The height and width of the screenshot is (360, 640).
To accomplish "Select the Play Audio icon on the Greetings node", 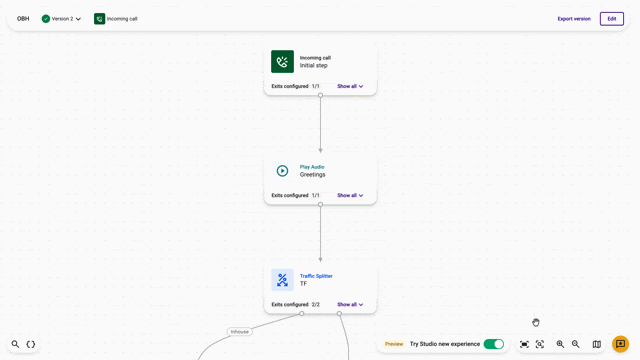I will 282,171.
